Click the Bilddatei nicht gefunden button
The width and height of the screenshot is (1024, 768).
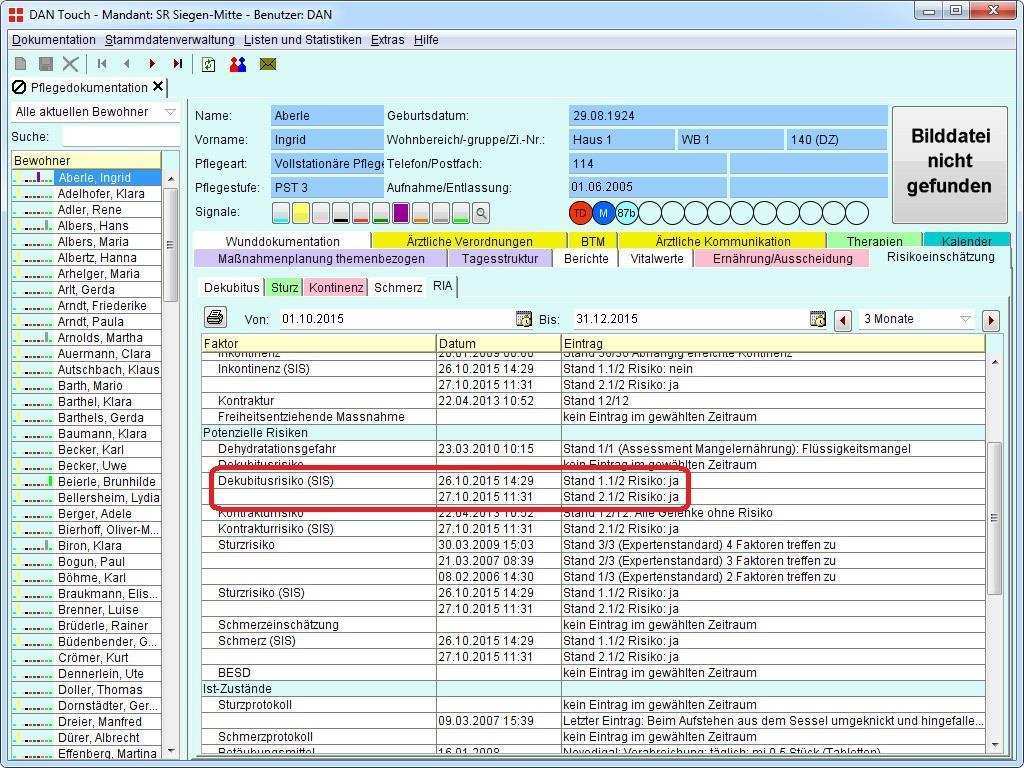coord(950,162)
